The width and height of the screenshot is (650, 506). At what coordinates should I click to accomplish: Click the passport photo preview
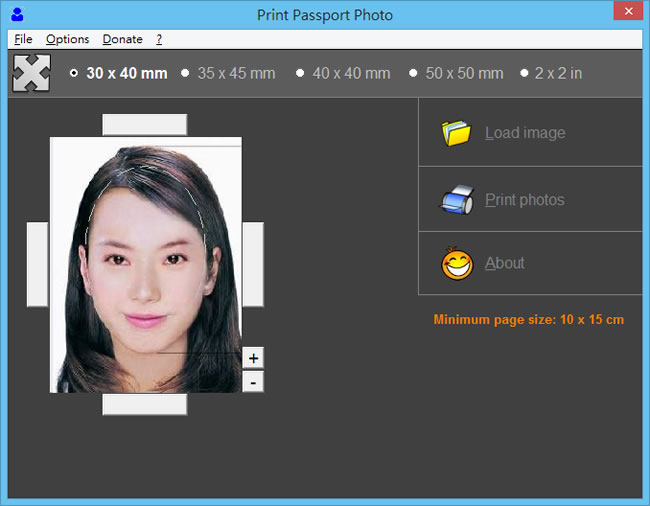(145, 264)
